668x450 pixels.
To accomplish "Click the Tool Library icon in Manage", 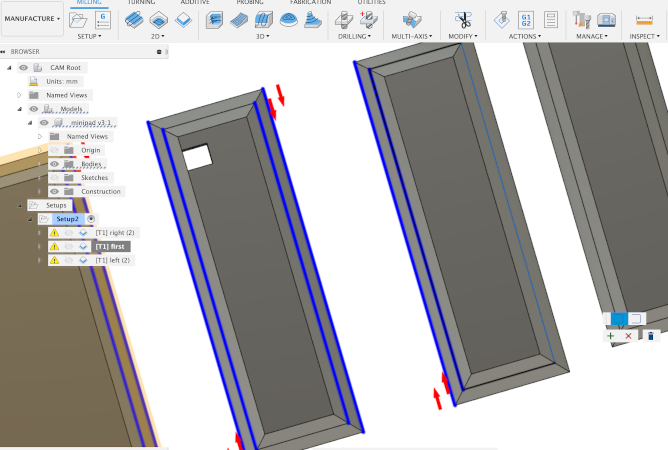I will (584, 19).
